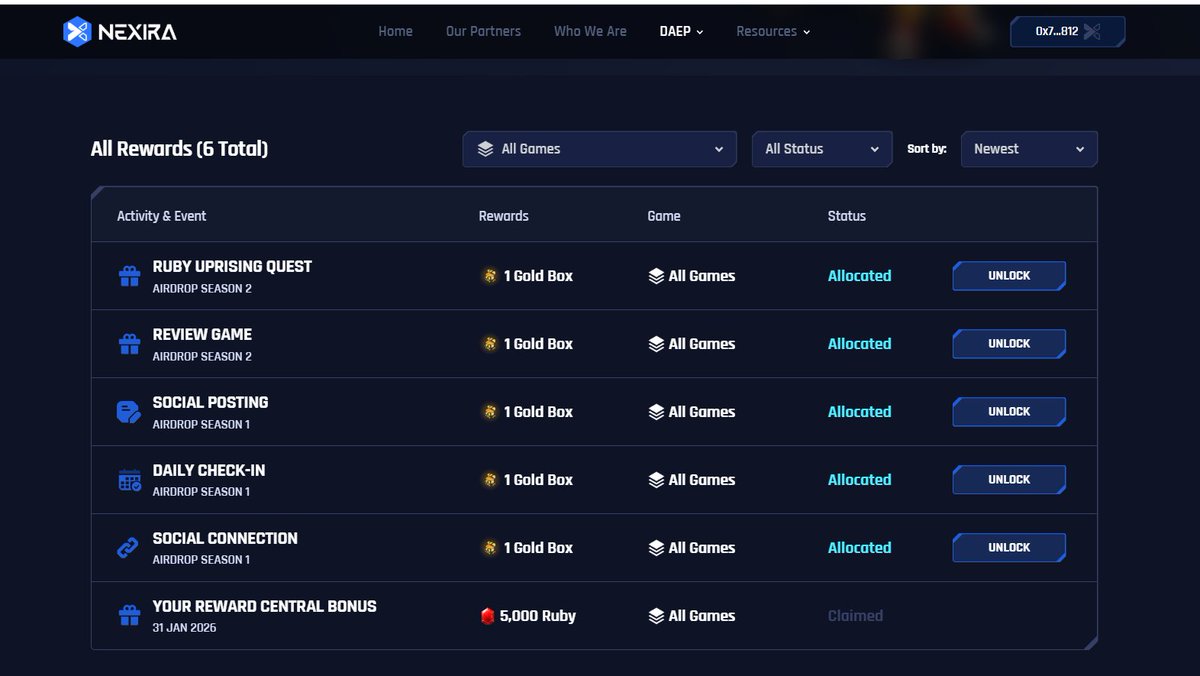Click the SOCIAL POSTING title

(210, 403)
